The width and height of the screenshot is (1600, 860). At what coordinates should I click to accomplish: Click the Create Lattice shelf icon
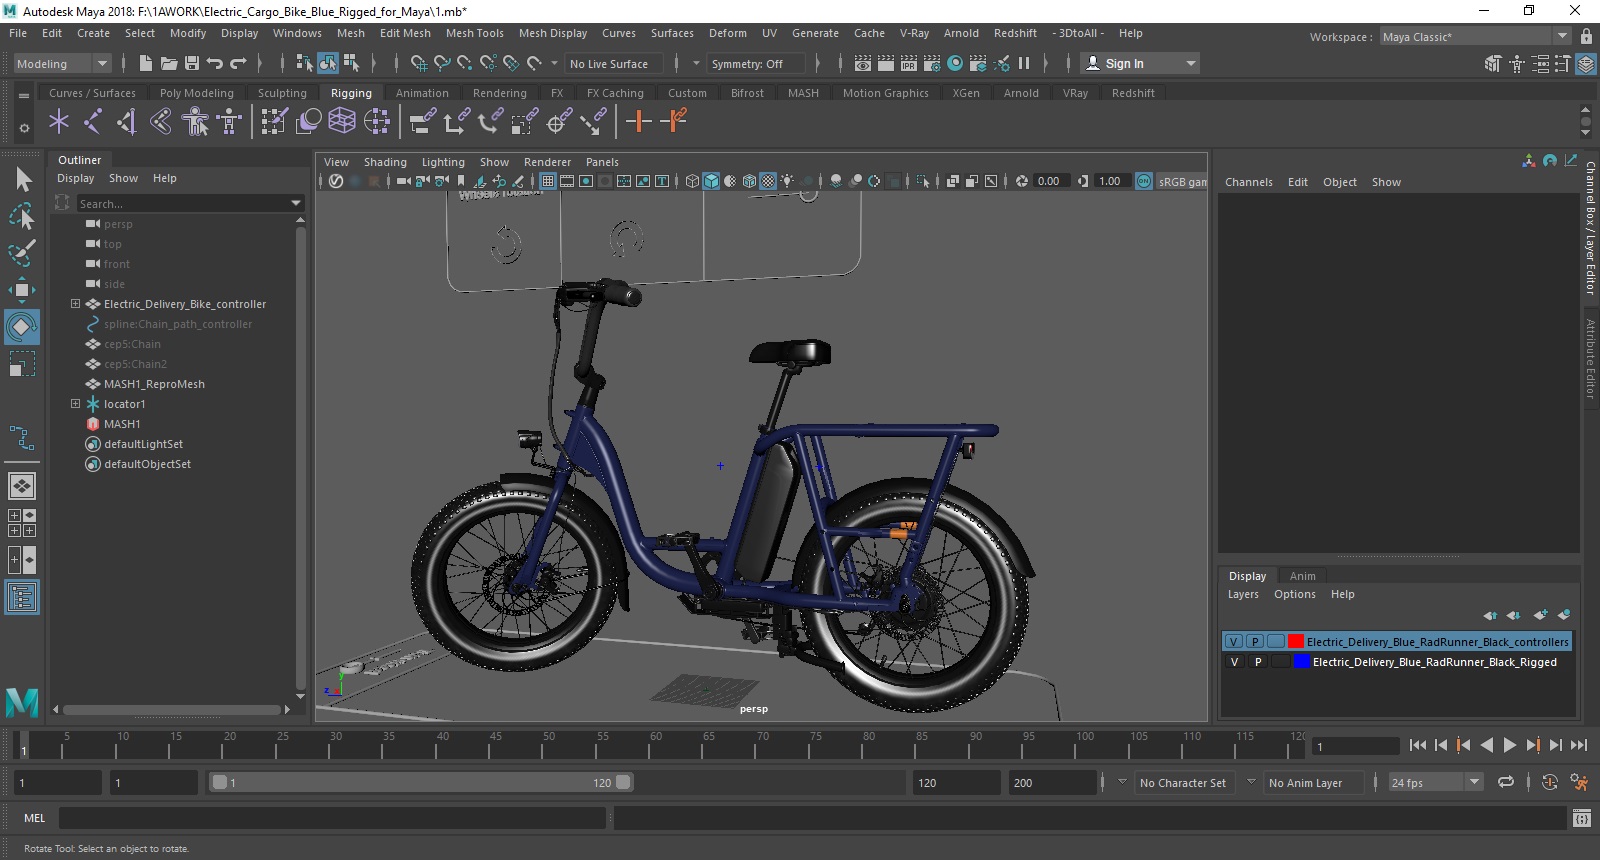342,122
